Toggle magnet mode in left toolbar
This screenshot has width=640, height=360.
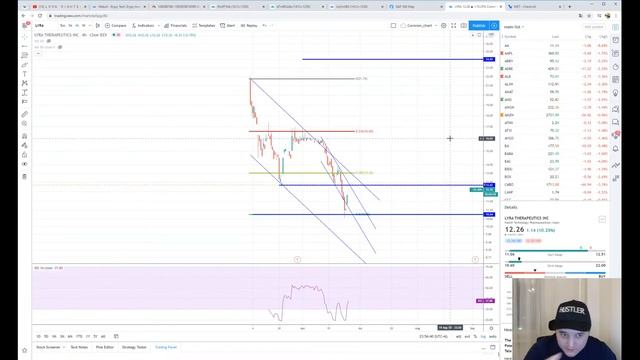tap(25, 136)
